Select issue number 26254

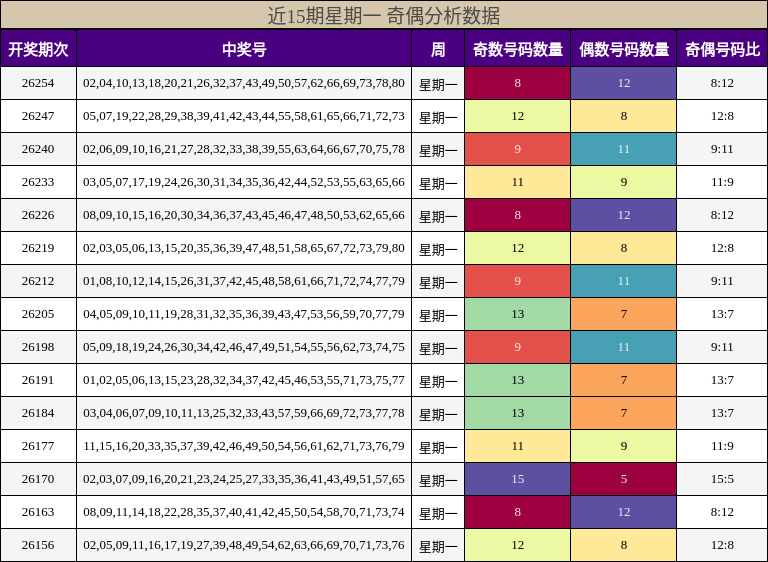(x=38, y=83)
